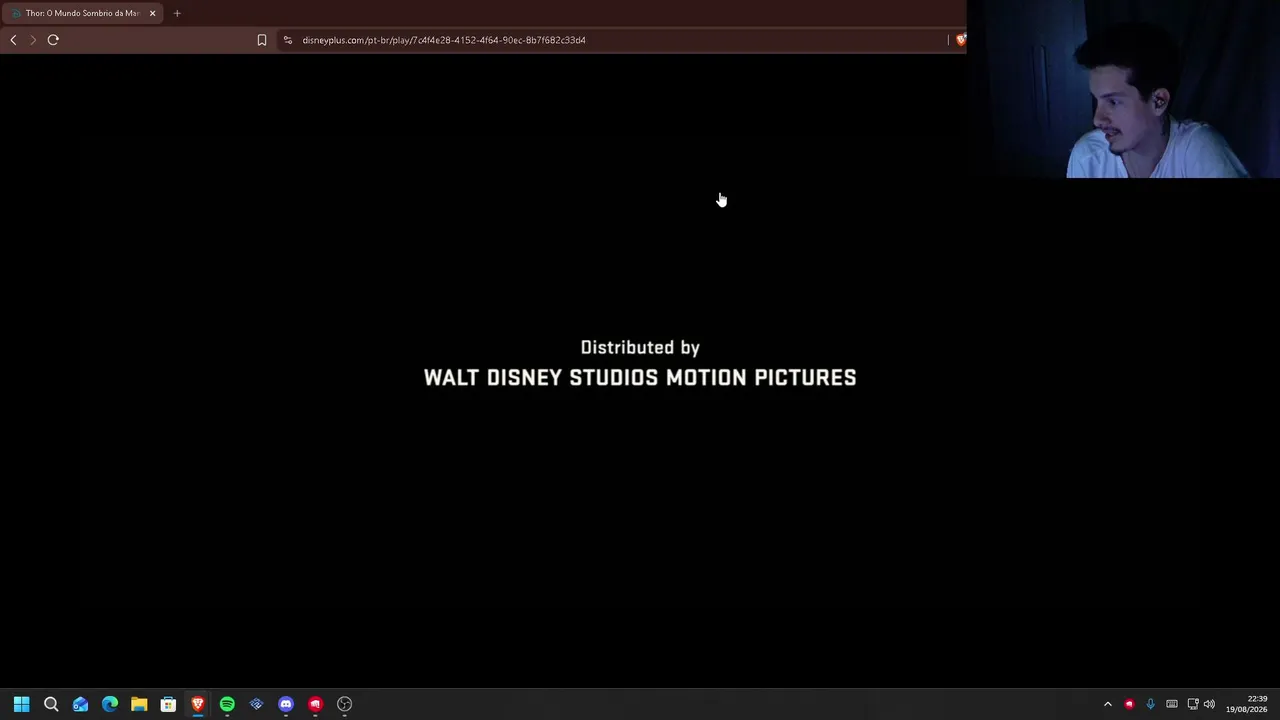Open volume control in system tray
The image size is (1280, 720).
pyautogui.click(x=1209, y=704)
